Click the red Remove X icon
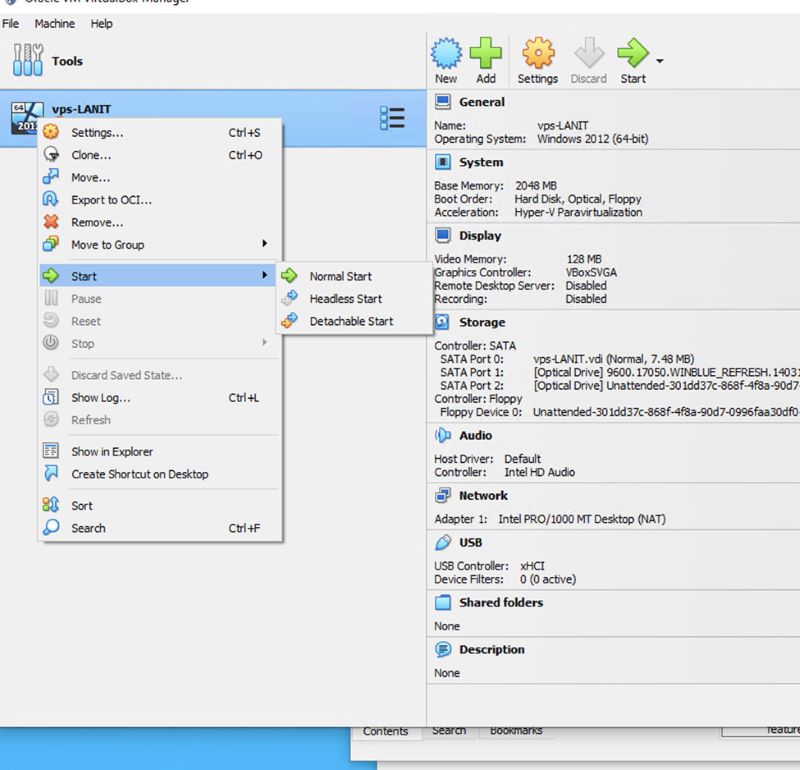 click(x=51, y=221)
